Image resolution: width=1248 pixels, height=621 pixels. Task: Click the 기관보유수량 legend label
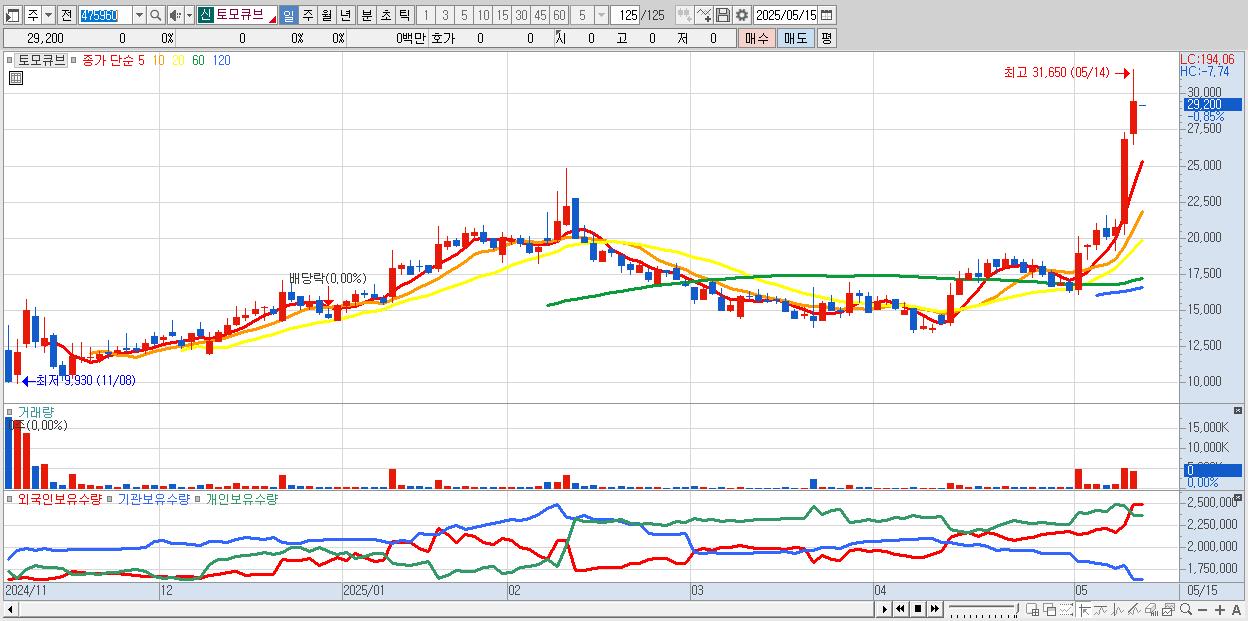tap(153, 498)
